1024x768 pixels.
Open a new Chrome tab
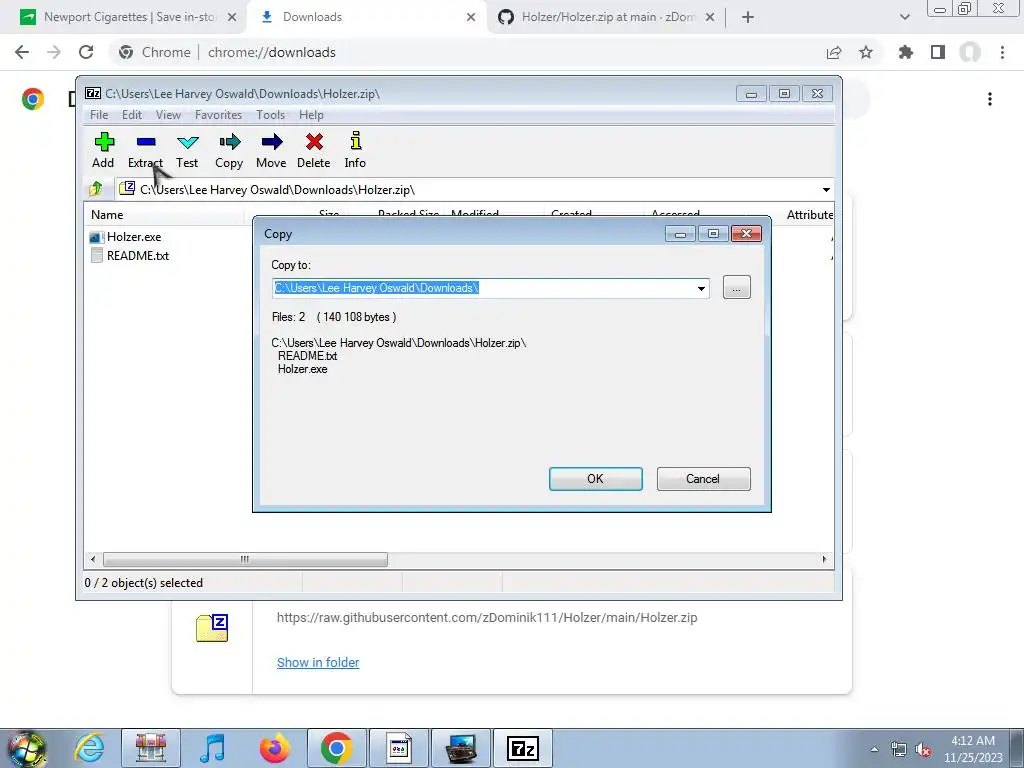pos(748,17)
